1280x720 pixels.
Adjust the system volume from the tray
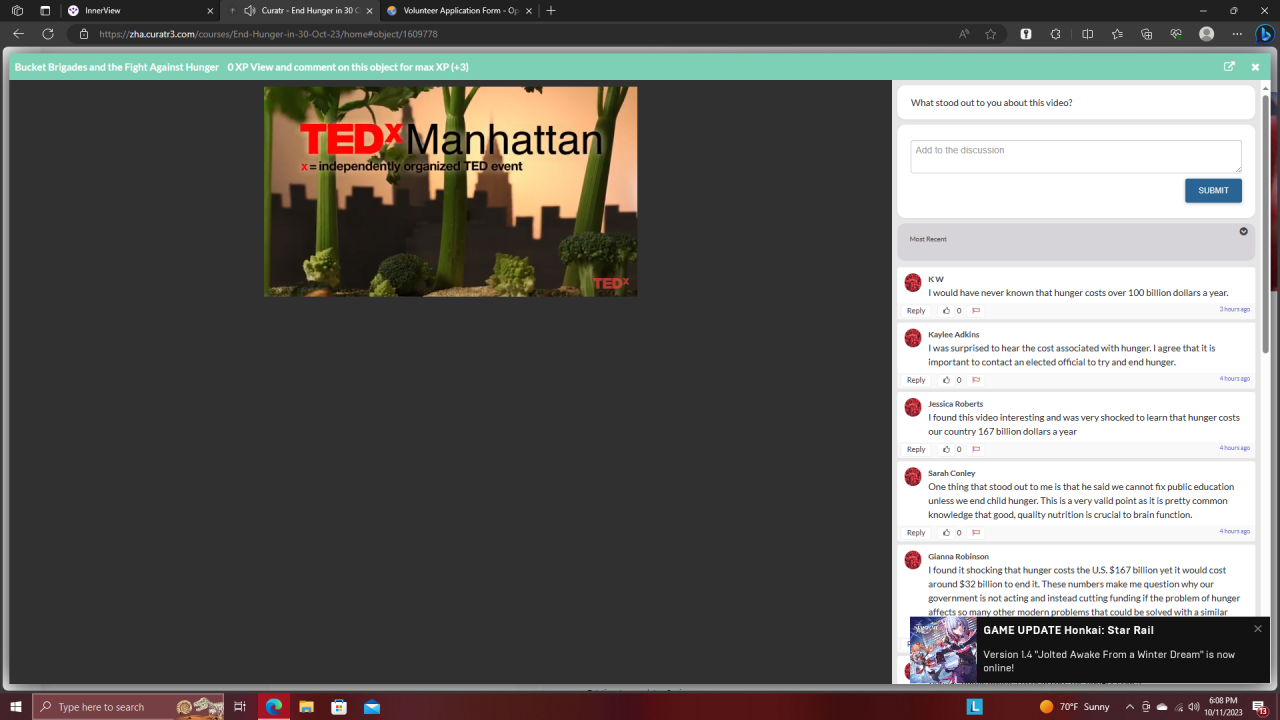pos(1194,707)
